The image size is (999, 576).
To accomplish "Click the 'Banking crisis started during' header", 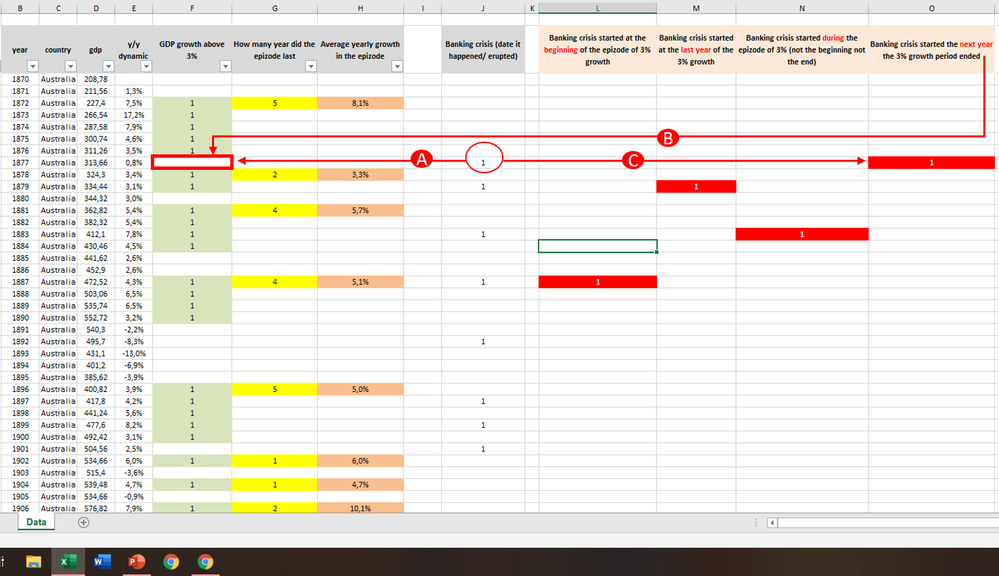I will click(802, 50).
